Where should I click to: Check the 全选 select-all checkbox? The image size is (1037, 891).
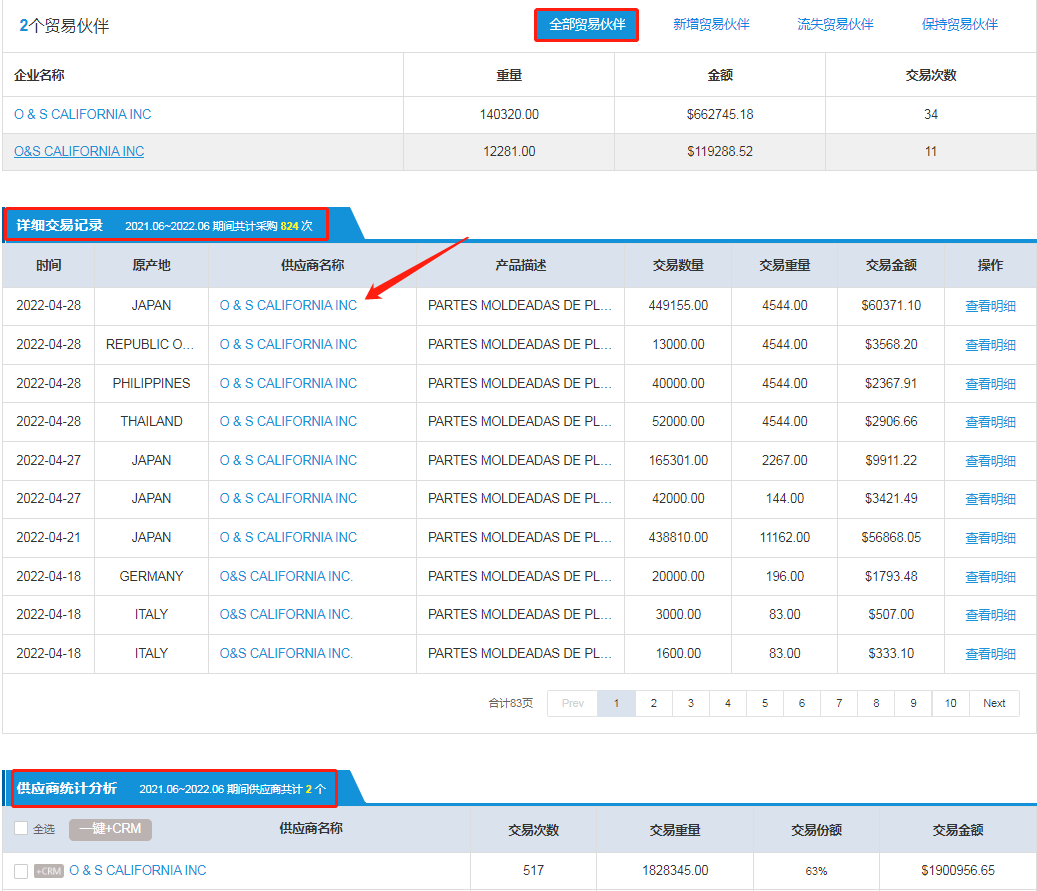tap(22, 829)
